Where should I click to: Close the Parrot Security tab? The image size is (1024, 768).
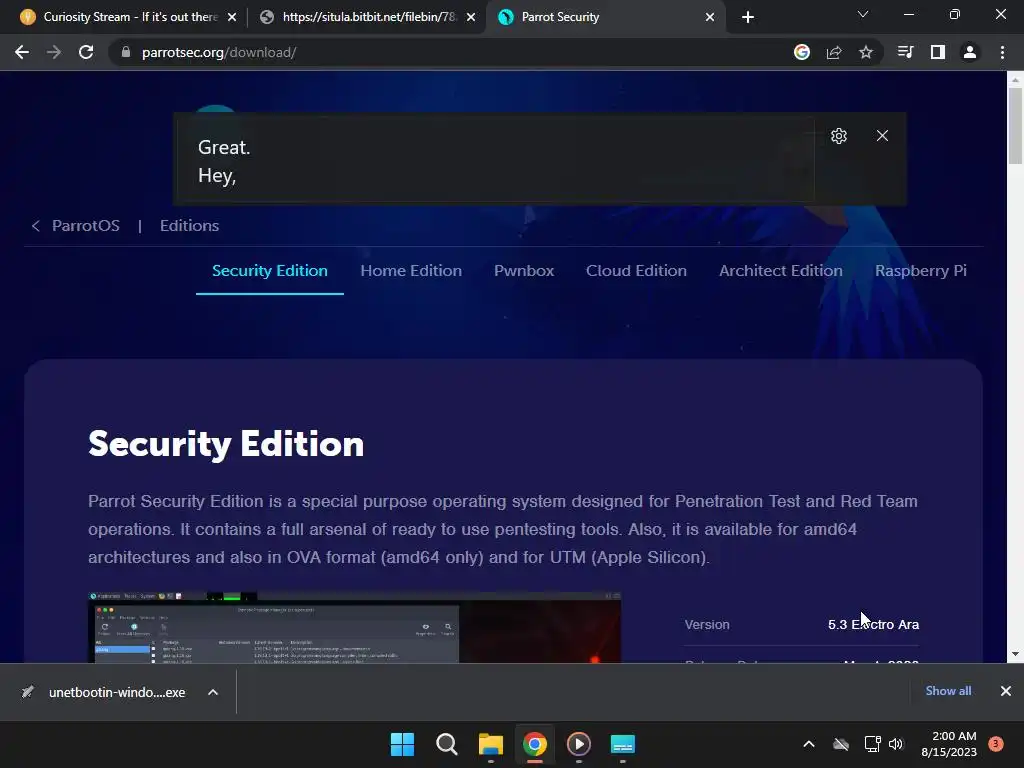[x=710, y=17]
